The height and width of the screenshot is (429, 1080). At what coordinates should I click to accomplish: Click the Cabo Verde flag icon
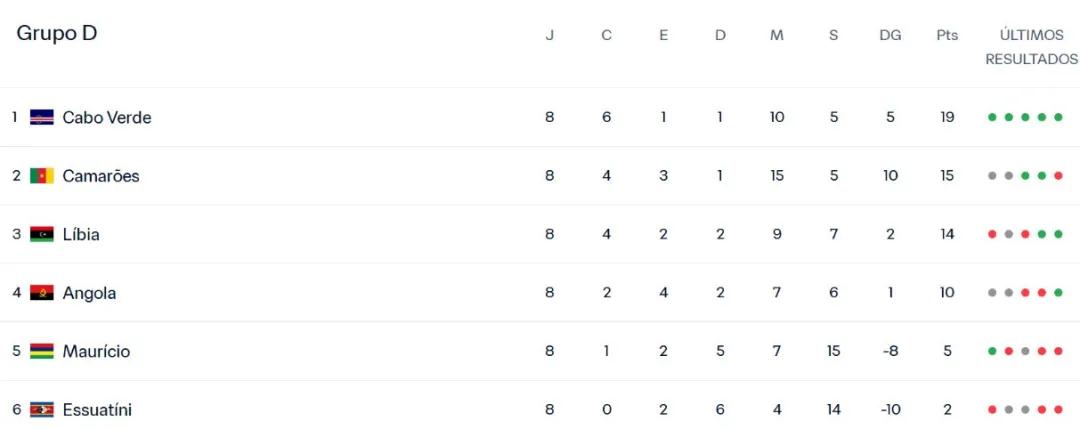click(x=42, y=117)
